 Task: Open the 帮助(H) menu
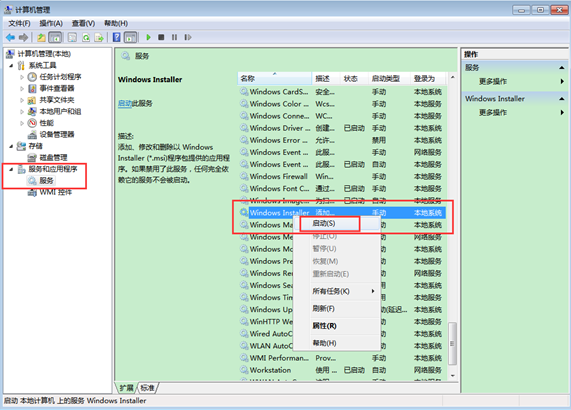click(x=116, y=23)
